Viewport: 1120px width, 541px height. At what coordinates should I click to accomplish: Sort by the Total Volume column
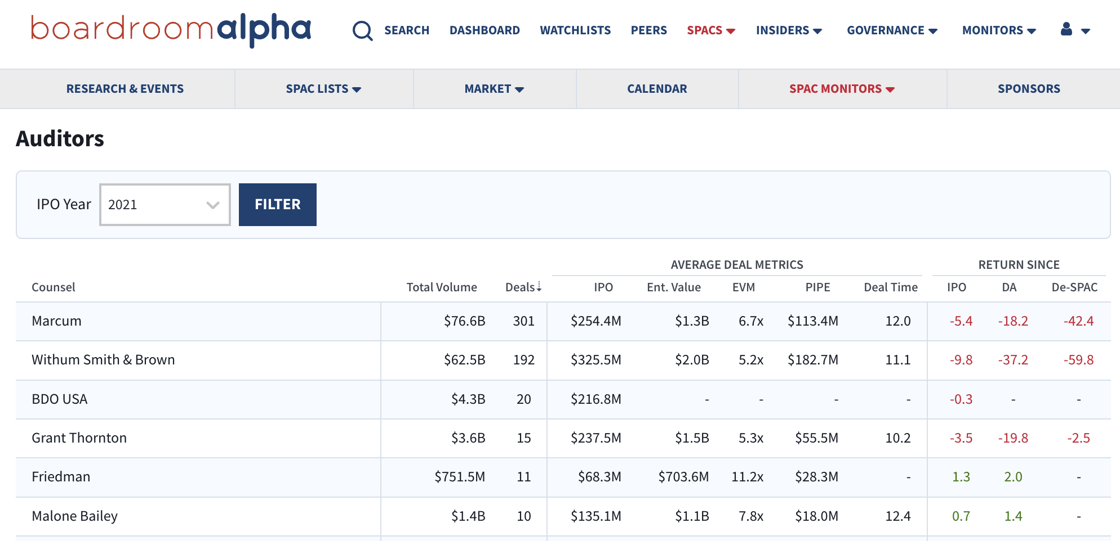(441, 287)
